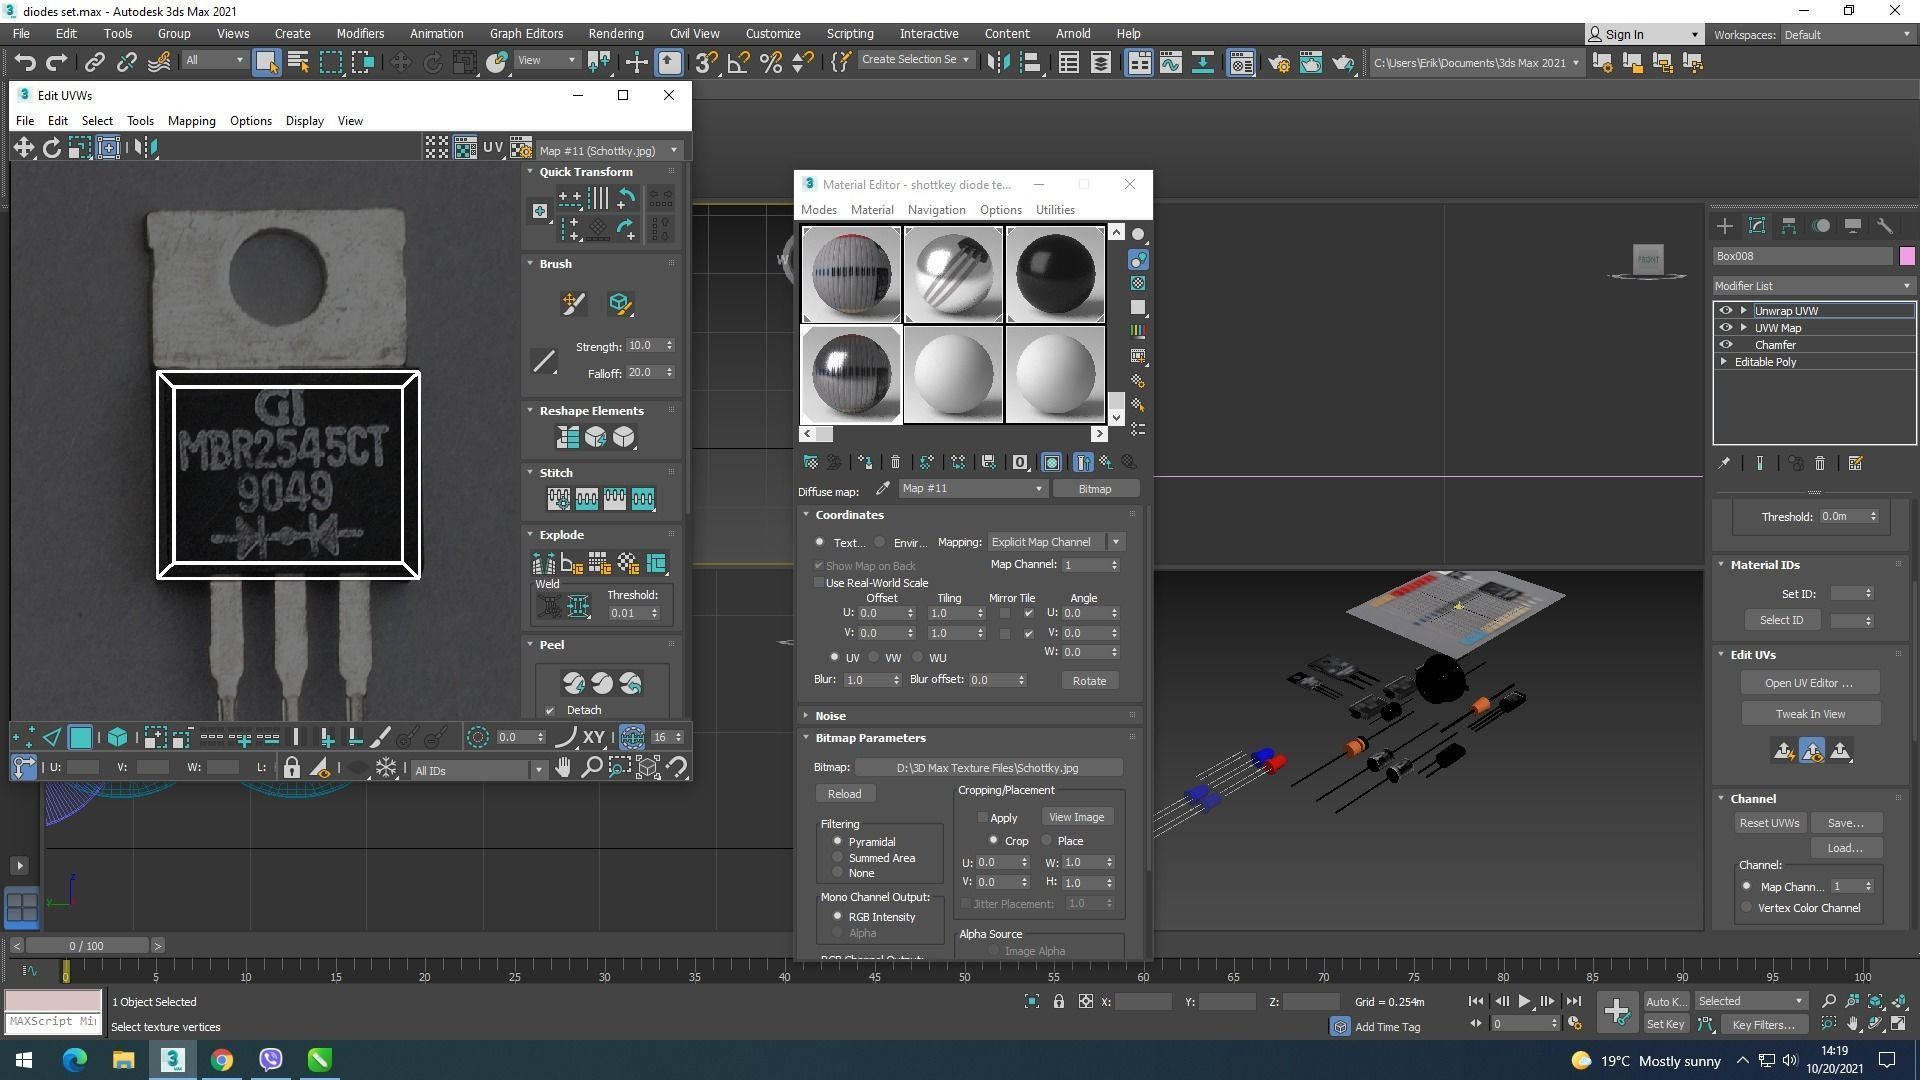Screen dimensions: 1920x1080
Task: Select the Summed Area filtering option
Action: click(x=838, y=858)
